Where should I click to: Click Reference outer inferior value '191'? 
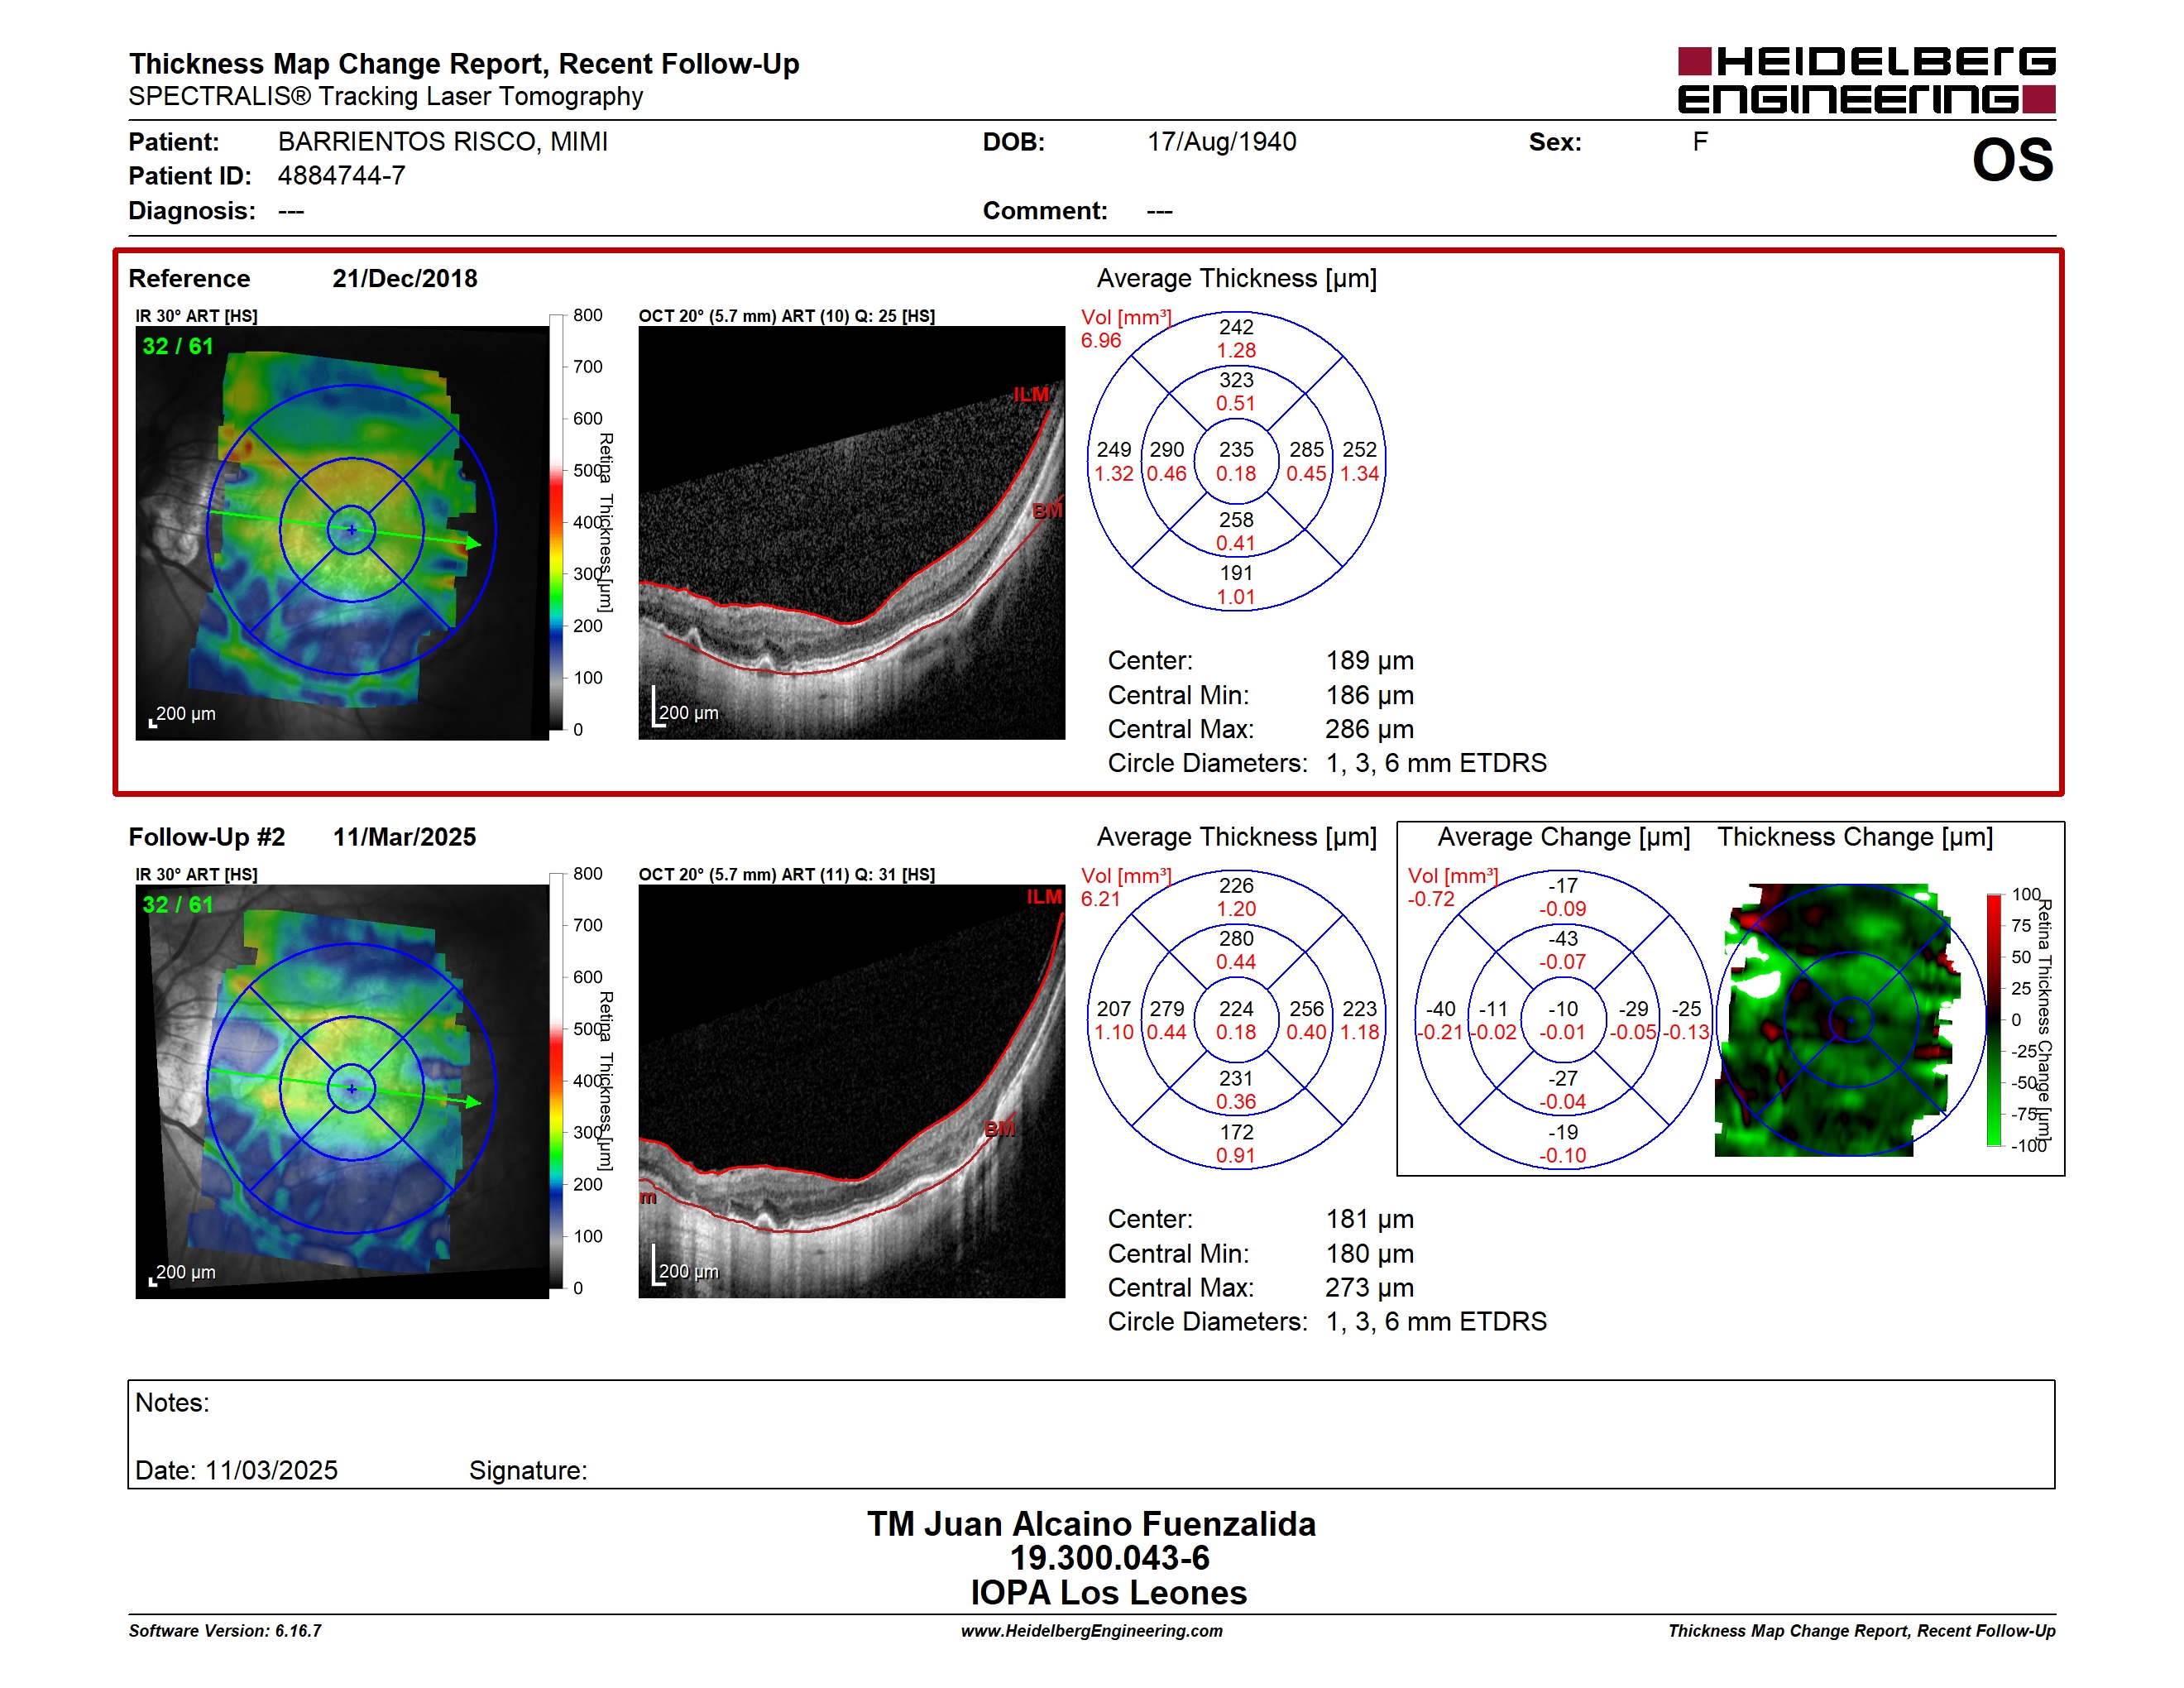pos(1236,573)
